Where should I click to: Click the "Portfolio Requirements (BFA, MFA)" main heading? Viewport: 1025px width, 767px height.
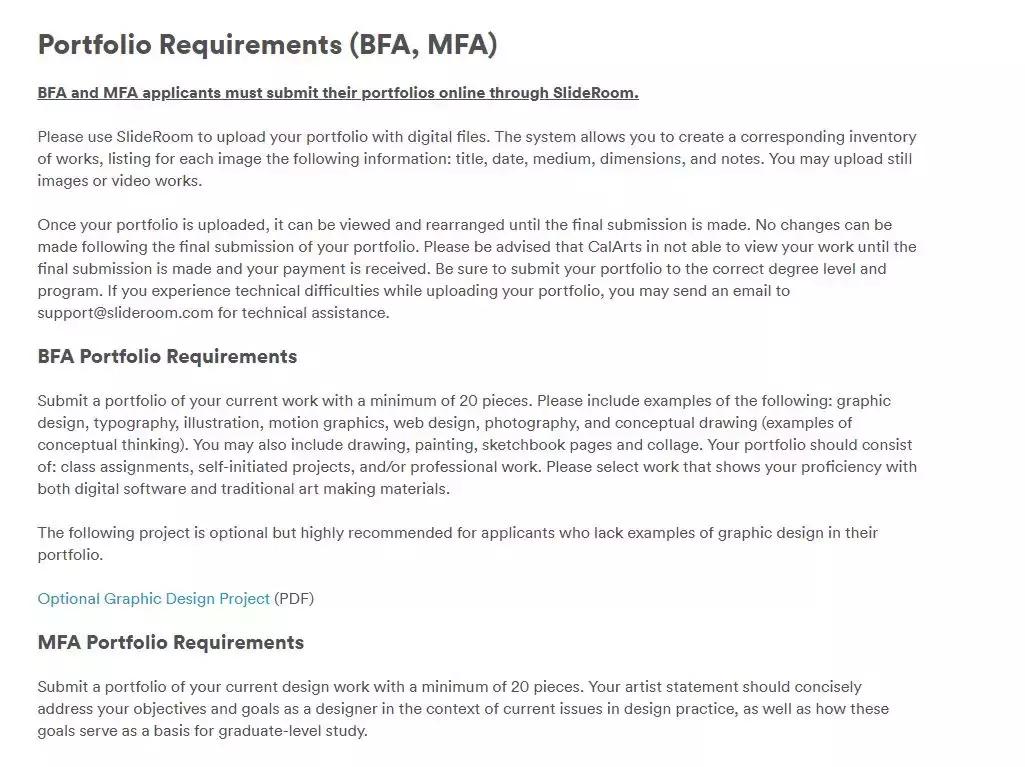click(x=267, y=45)
